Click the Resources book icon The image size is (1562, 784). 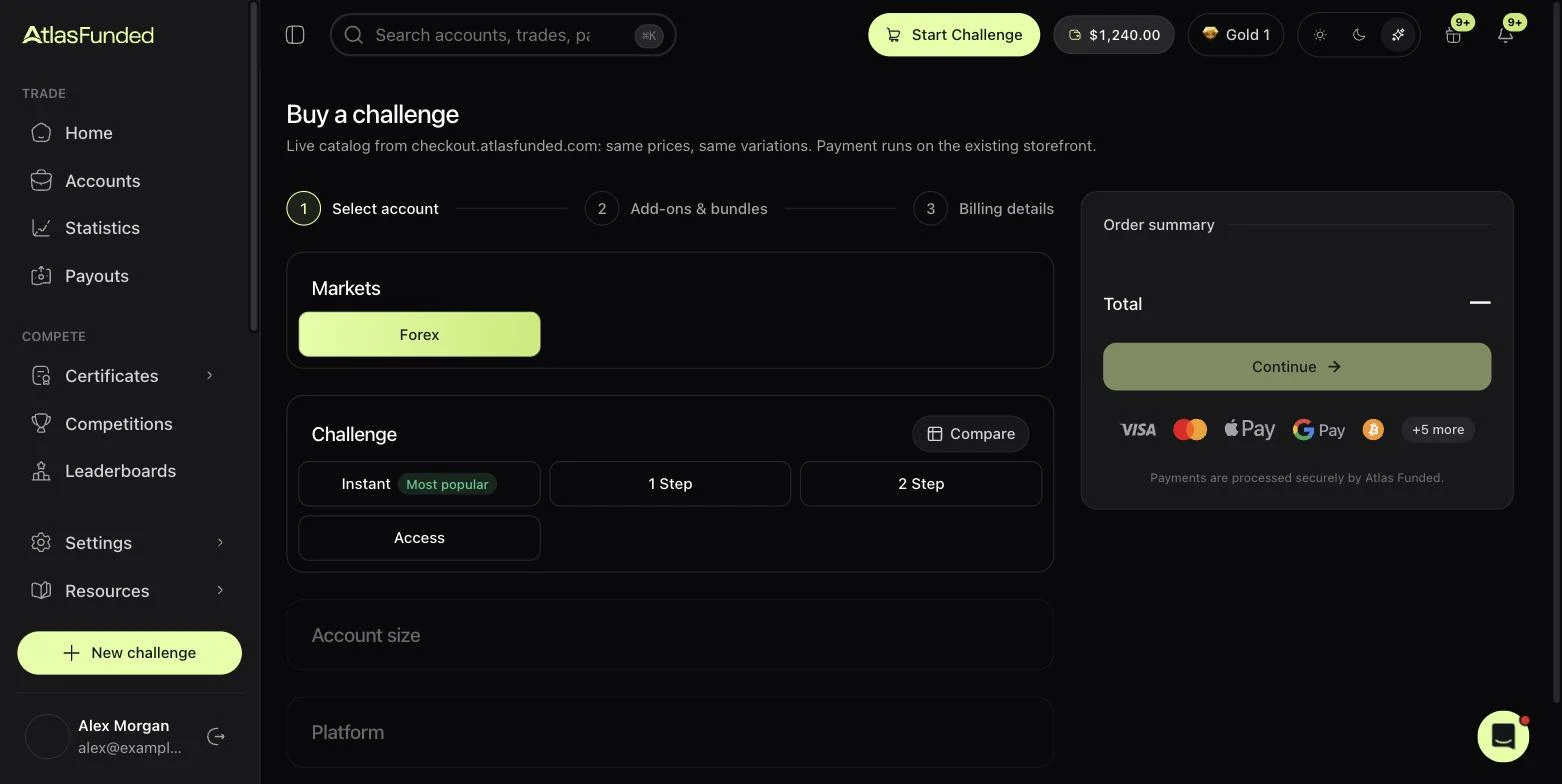point(41,591)
